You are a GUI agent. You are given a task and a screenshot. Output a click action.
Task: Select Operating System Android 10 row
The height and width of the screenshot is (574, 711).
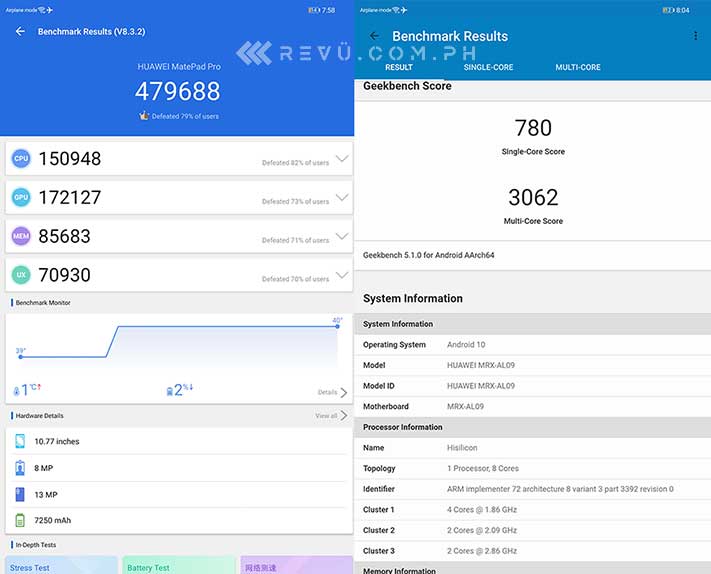point(532,345)
